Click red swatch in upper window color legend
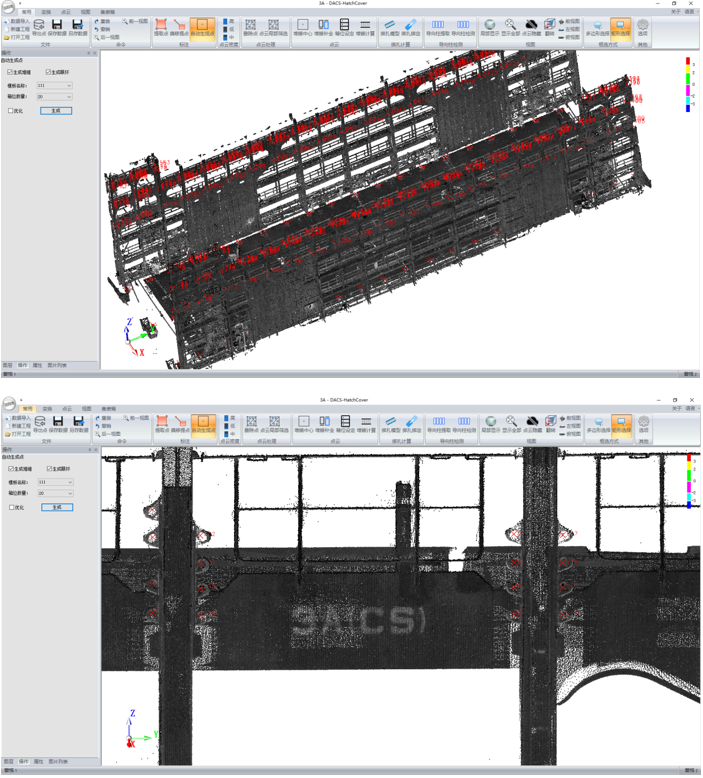This screenshot has height=778, width=703. click(x=688, y=62)
